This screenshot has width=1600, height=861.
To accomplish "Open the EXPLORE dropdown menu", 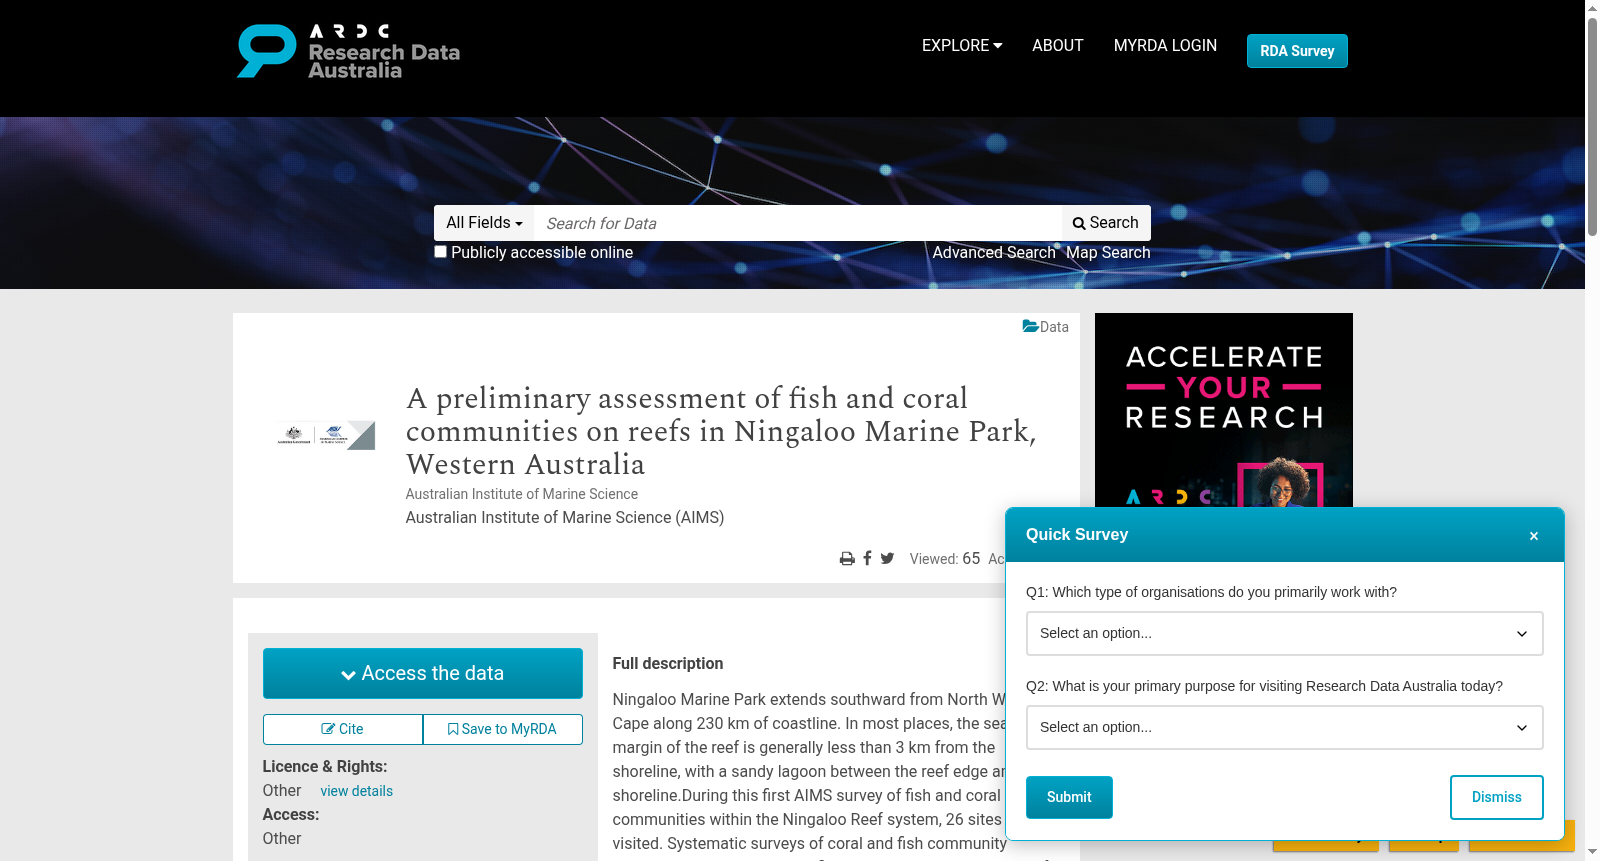I will click(x=962, y=46).
